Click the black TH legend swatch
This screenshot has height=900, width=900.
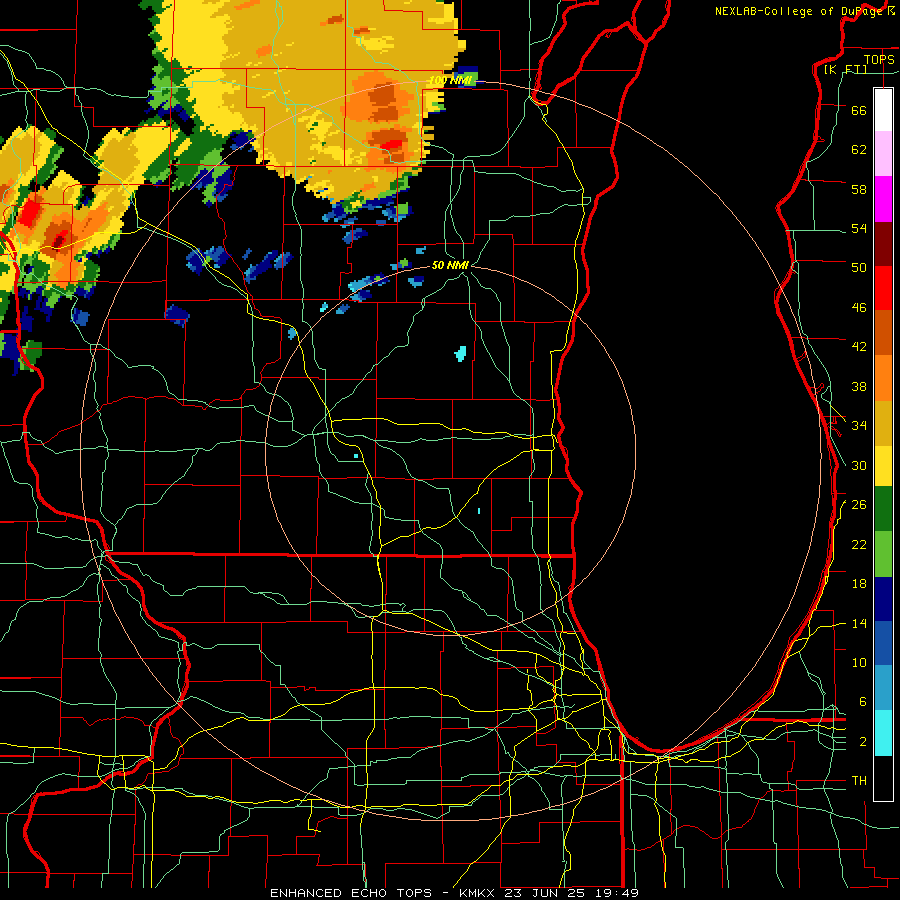[x=883, y=778]
